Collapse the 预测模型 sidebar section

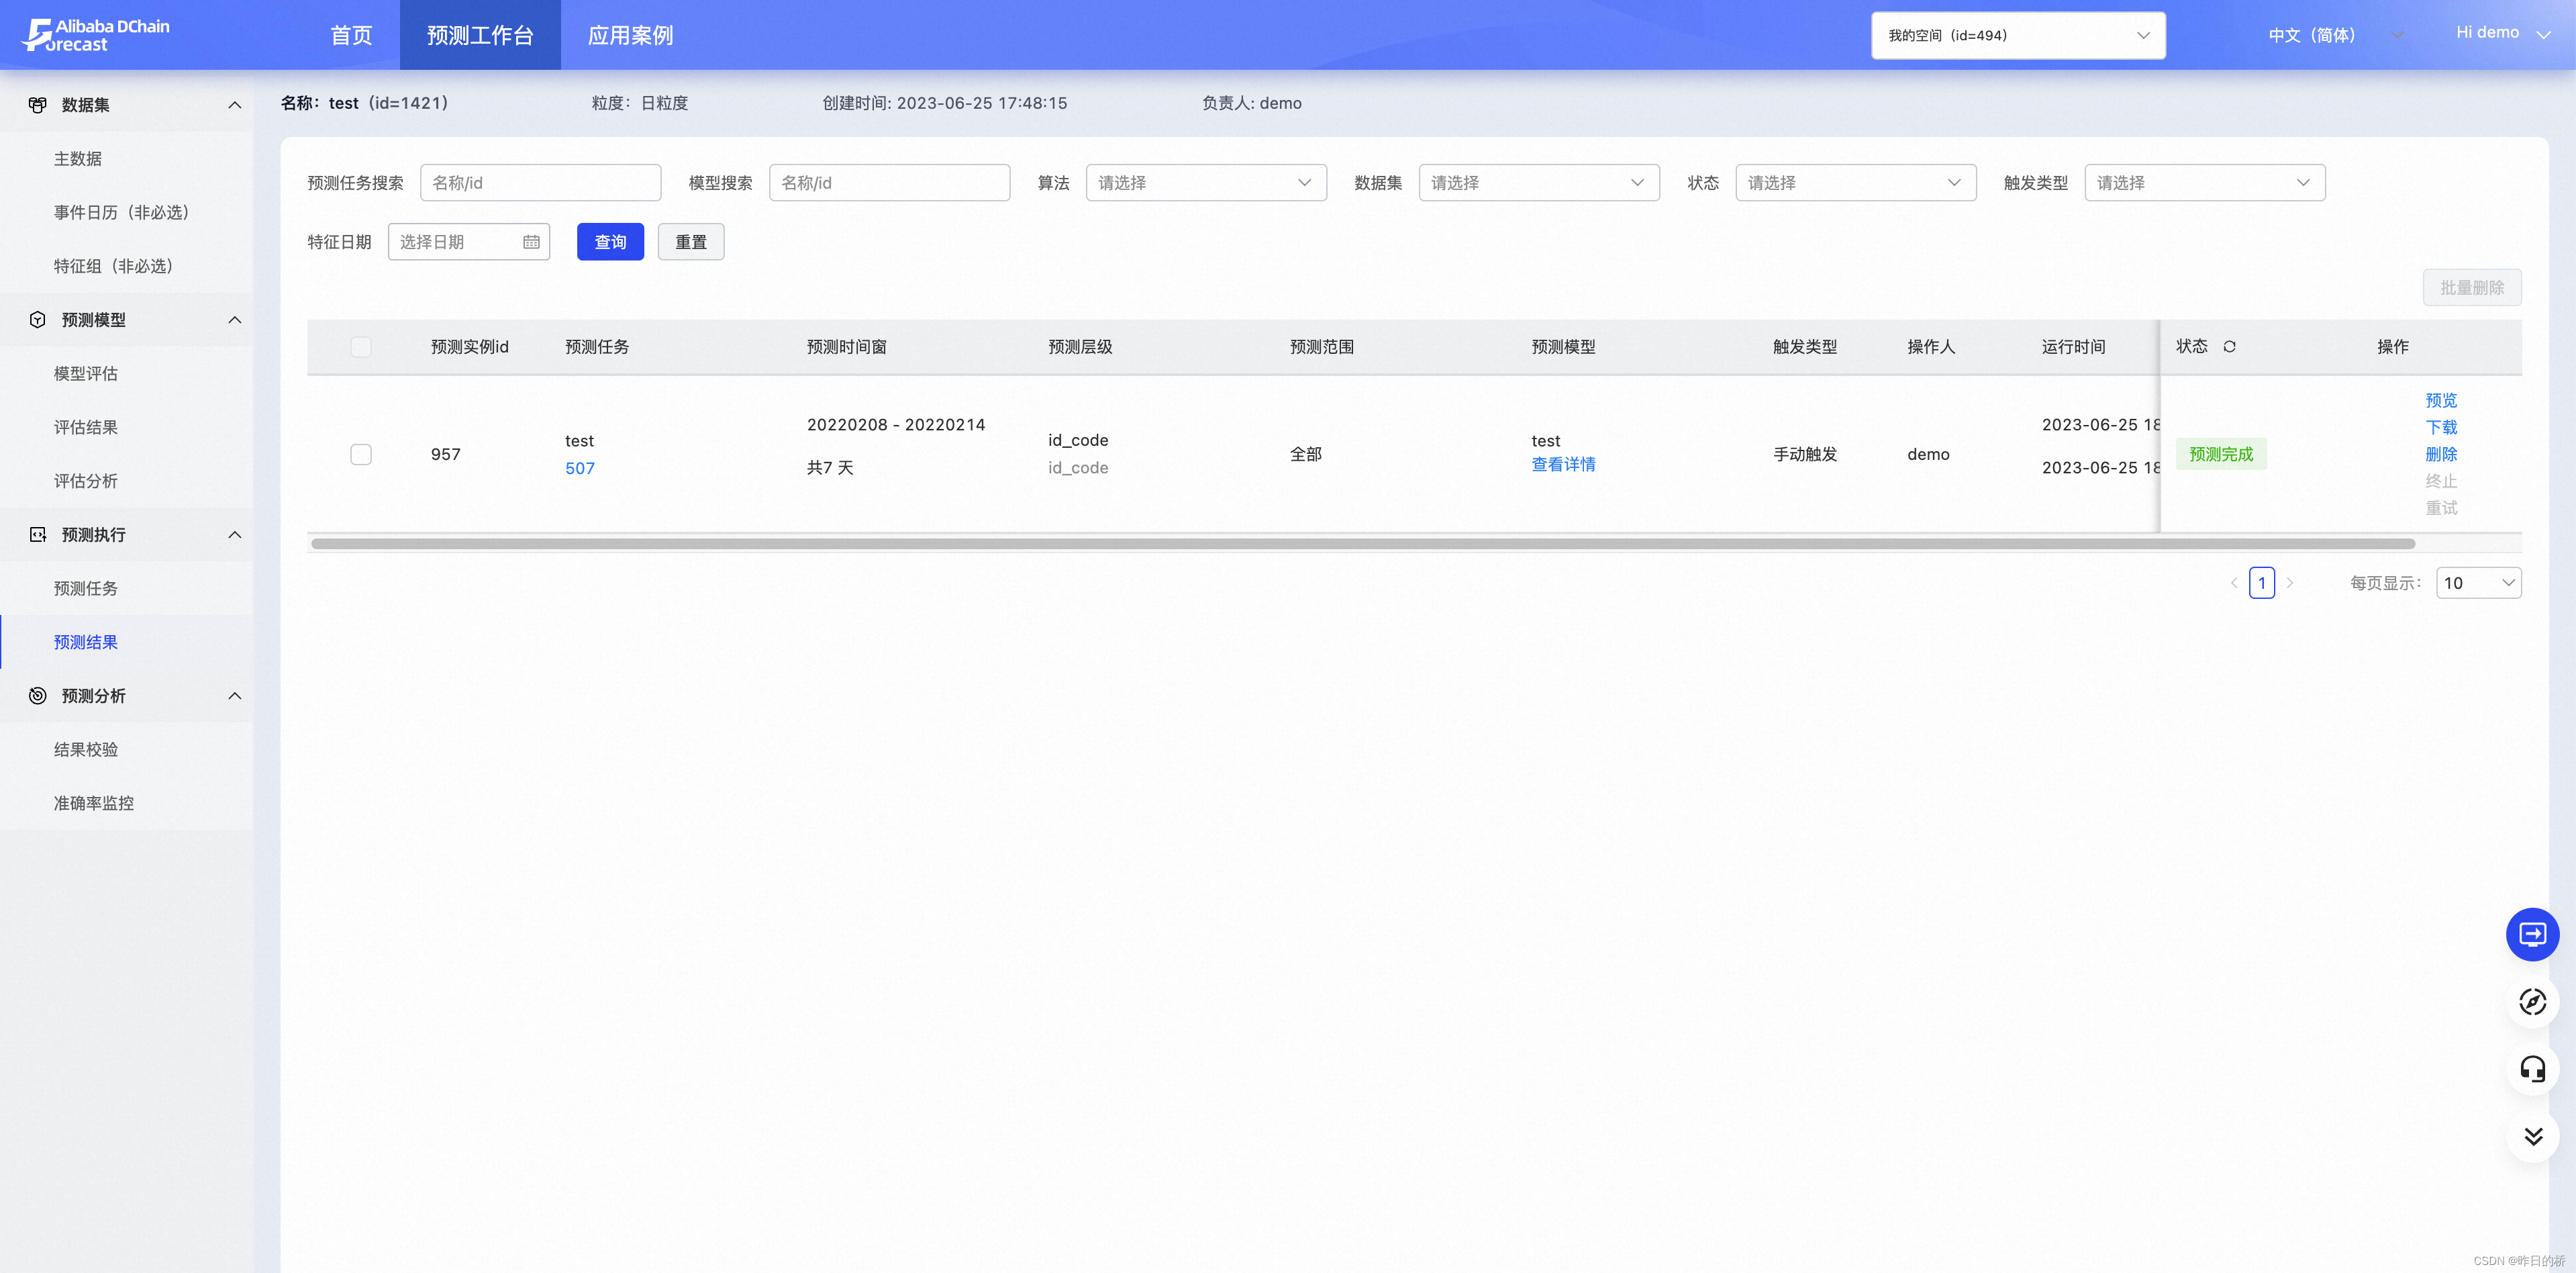pyautogui.click(x=235, y=320)
